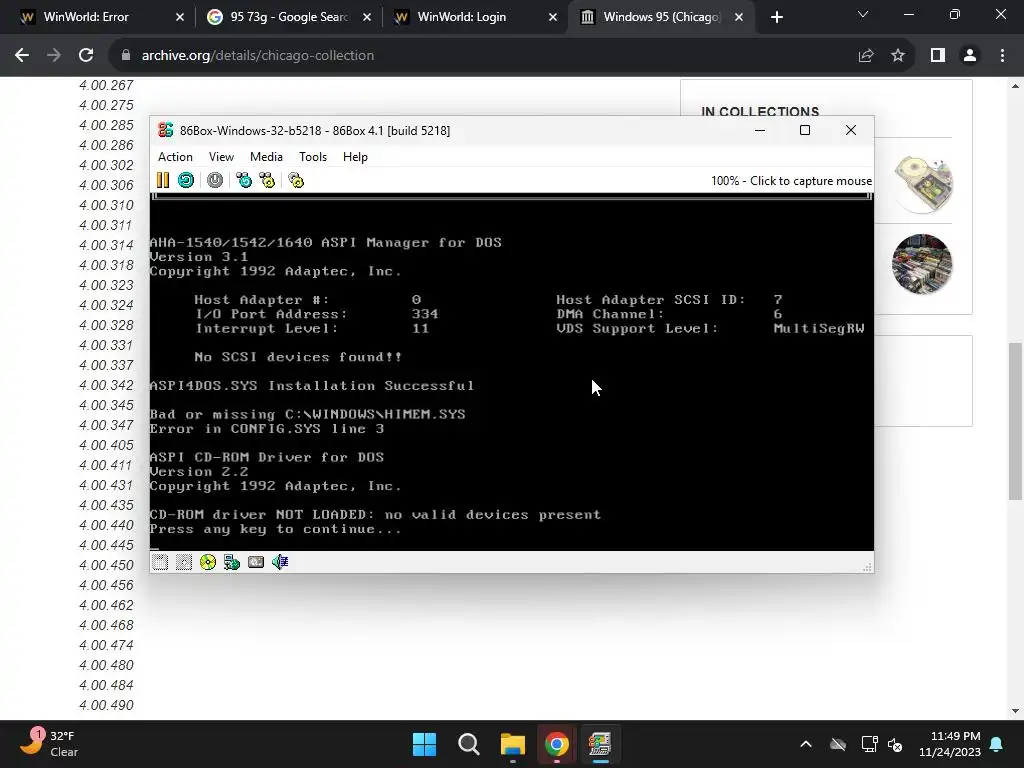Open the View menu in 86Box
This screenshot has height=768, width=1024.
coord(221,157)
